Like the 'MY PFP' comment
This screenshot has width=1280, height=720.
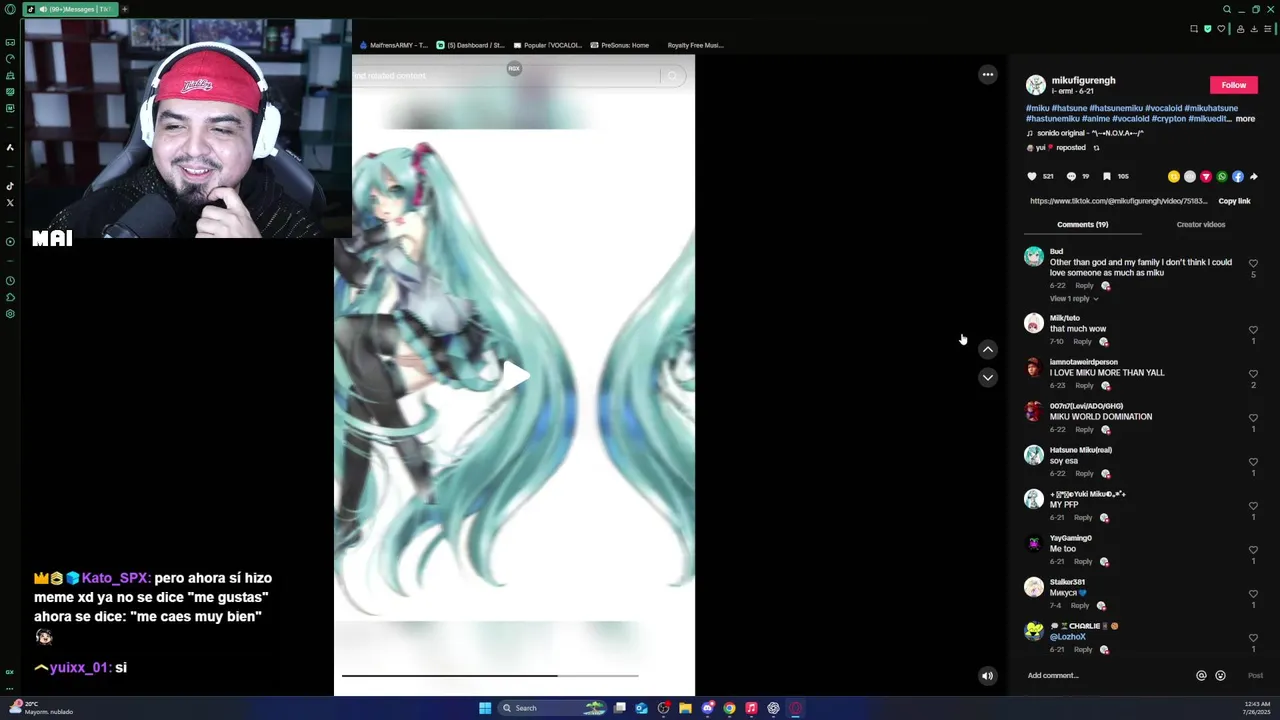pyautogui.click(x=1253, y=506)
